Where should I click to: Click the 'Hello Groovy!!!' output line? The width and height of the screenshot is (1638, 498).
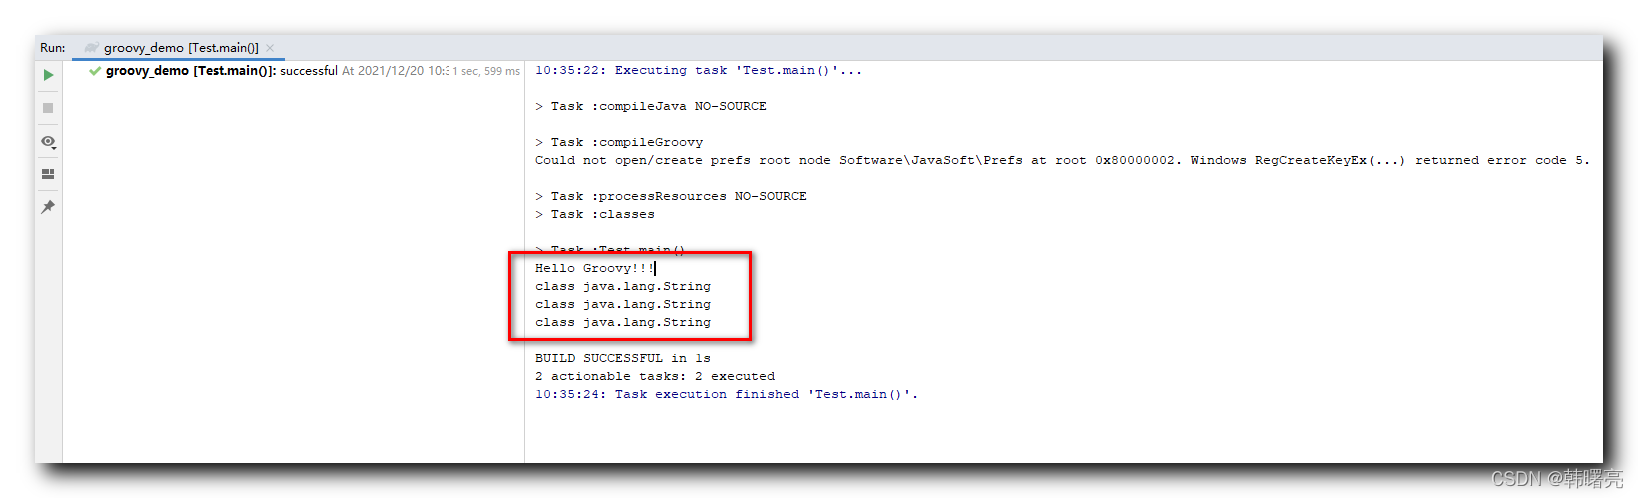(x=594, y=268)
